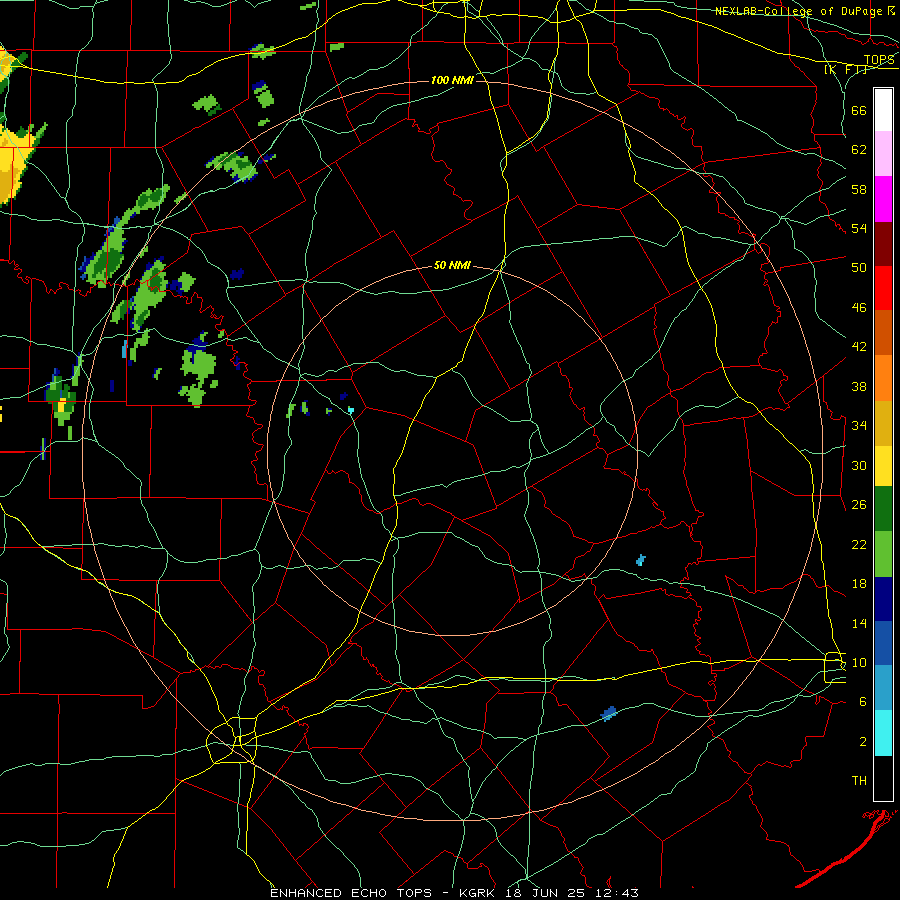Click the dark orange legend swatch
900x900 pixels.
tap(883, 333)
